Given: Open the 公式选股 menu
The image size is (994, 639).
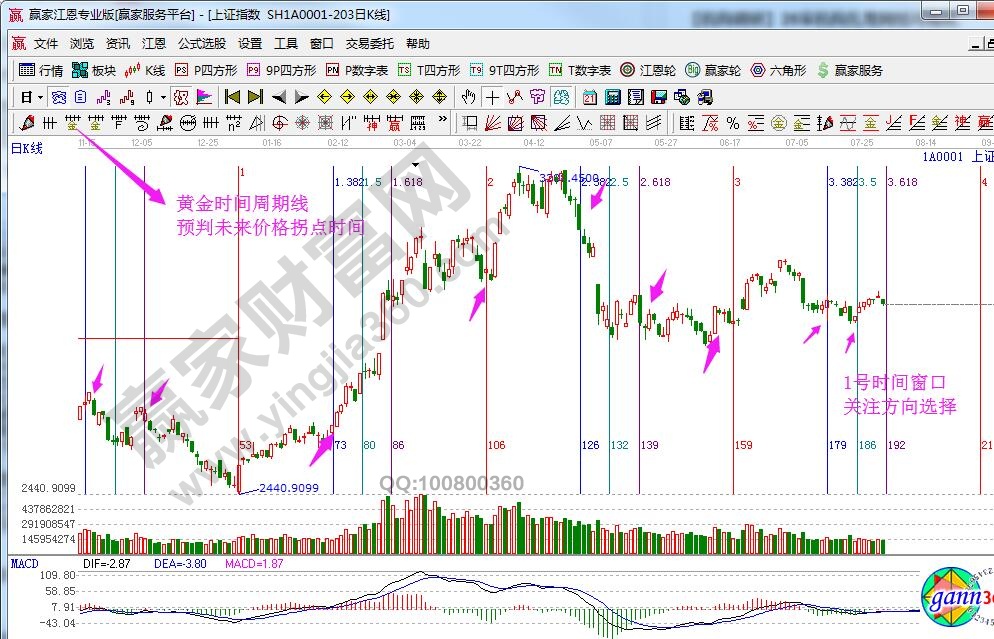Looking at the screenshot, I should (x=202, y=44).
